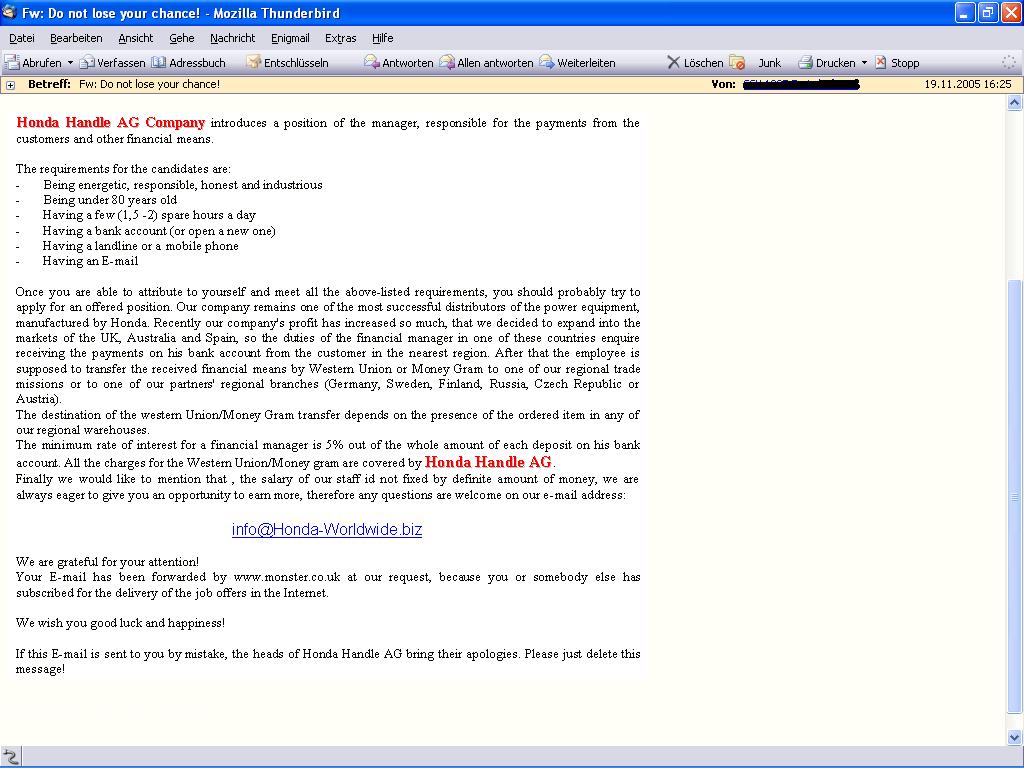
Task: Click the Thunderbird activity throbber icon
Action: coord(1009,63)
